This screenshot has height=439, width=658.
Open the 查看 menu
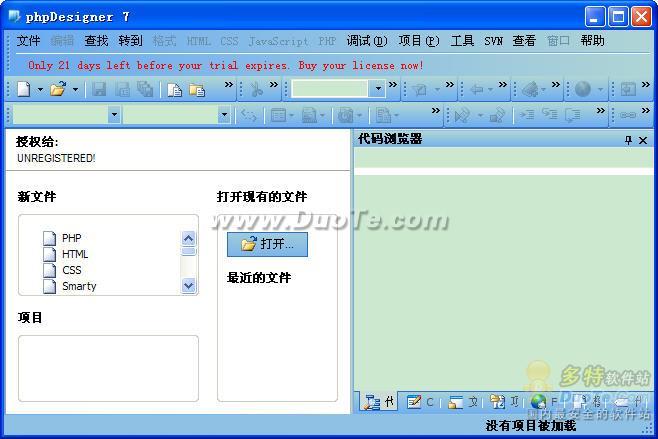click(x=524, y=41)
